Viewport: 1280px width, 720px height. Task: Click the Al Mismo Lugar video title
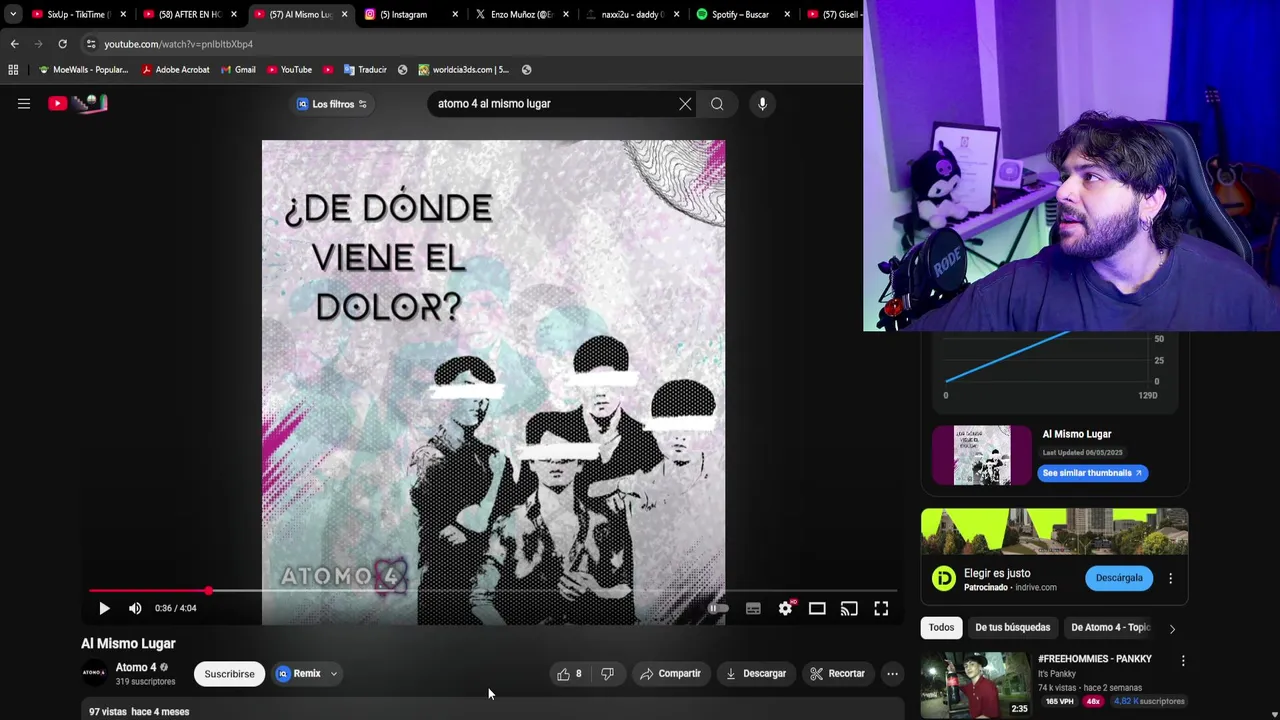(128, 644)
